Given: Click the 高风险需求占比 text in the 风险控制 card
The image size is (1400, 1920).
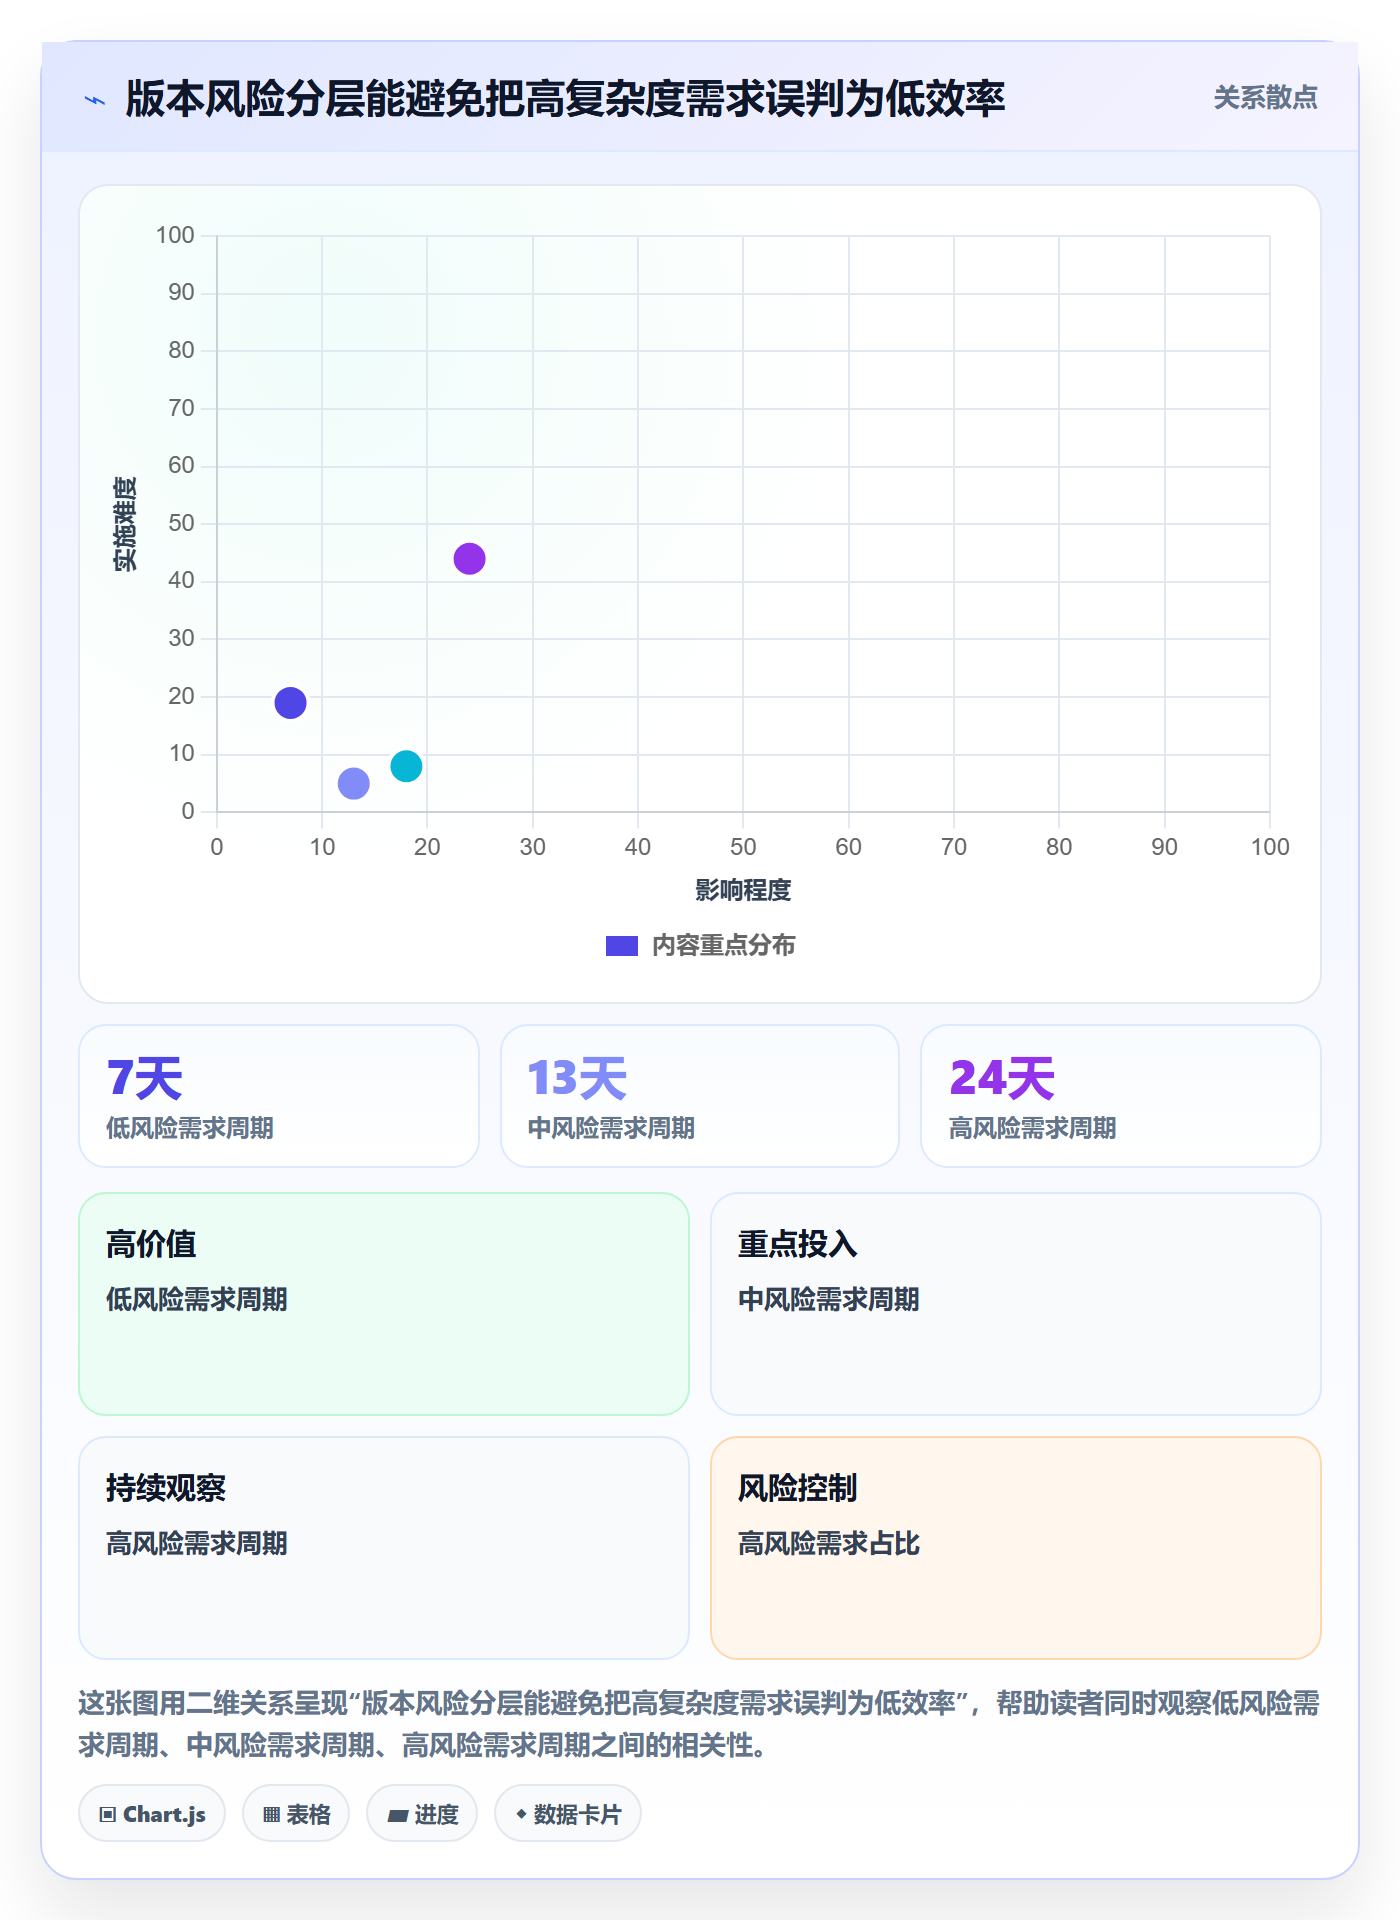Looking at the screenshot, I should (829, 1543).
